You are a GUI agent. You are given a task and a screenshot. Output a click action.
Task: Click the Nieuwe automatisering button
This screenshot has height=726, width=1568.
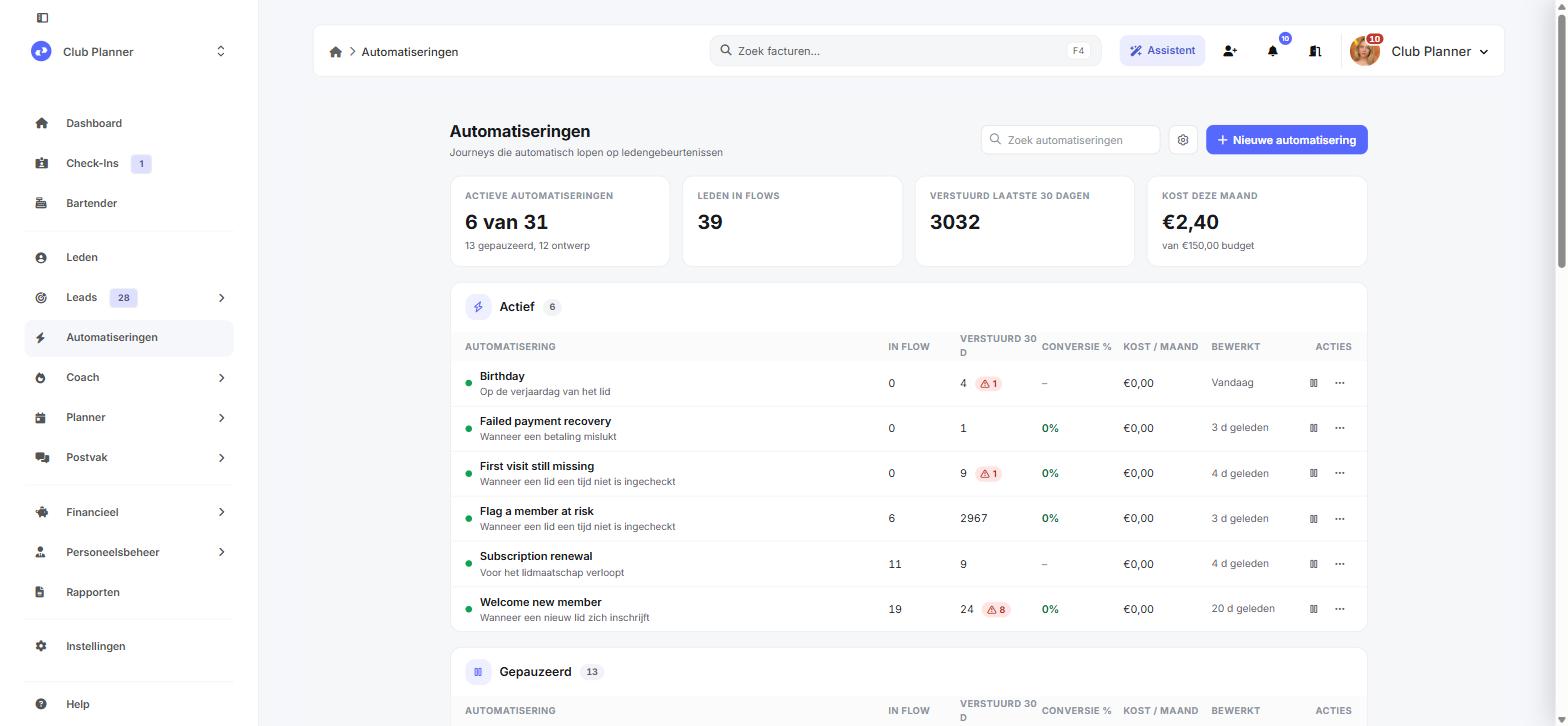(x=1287, y=140)
